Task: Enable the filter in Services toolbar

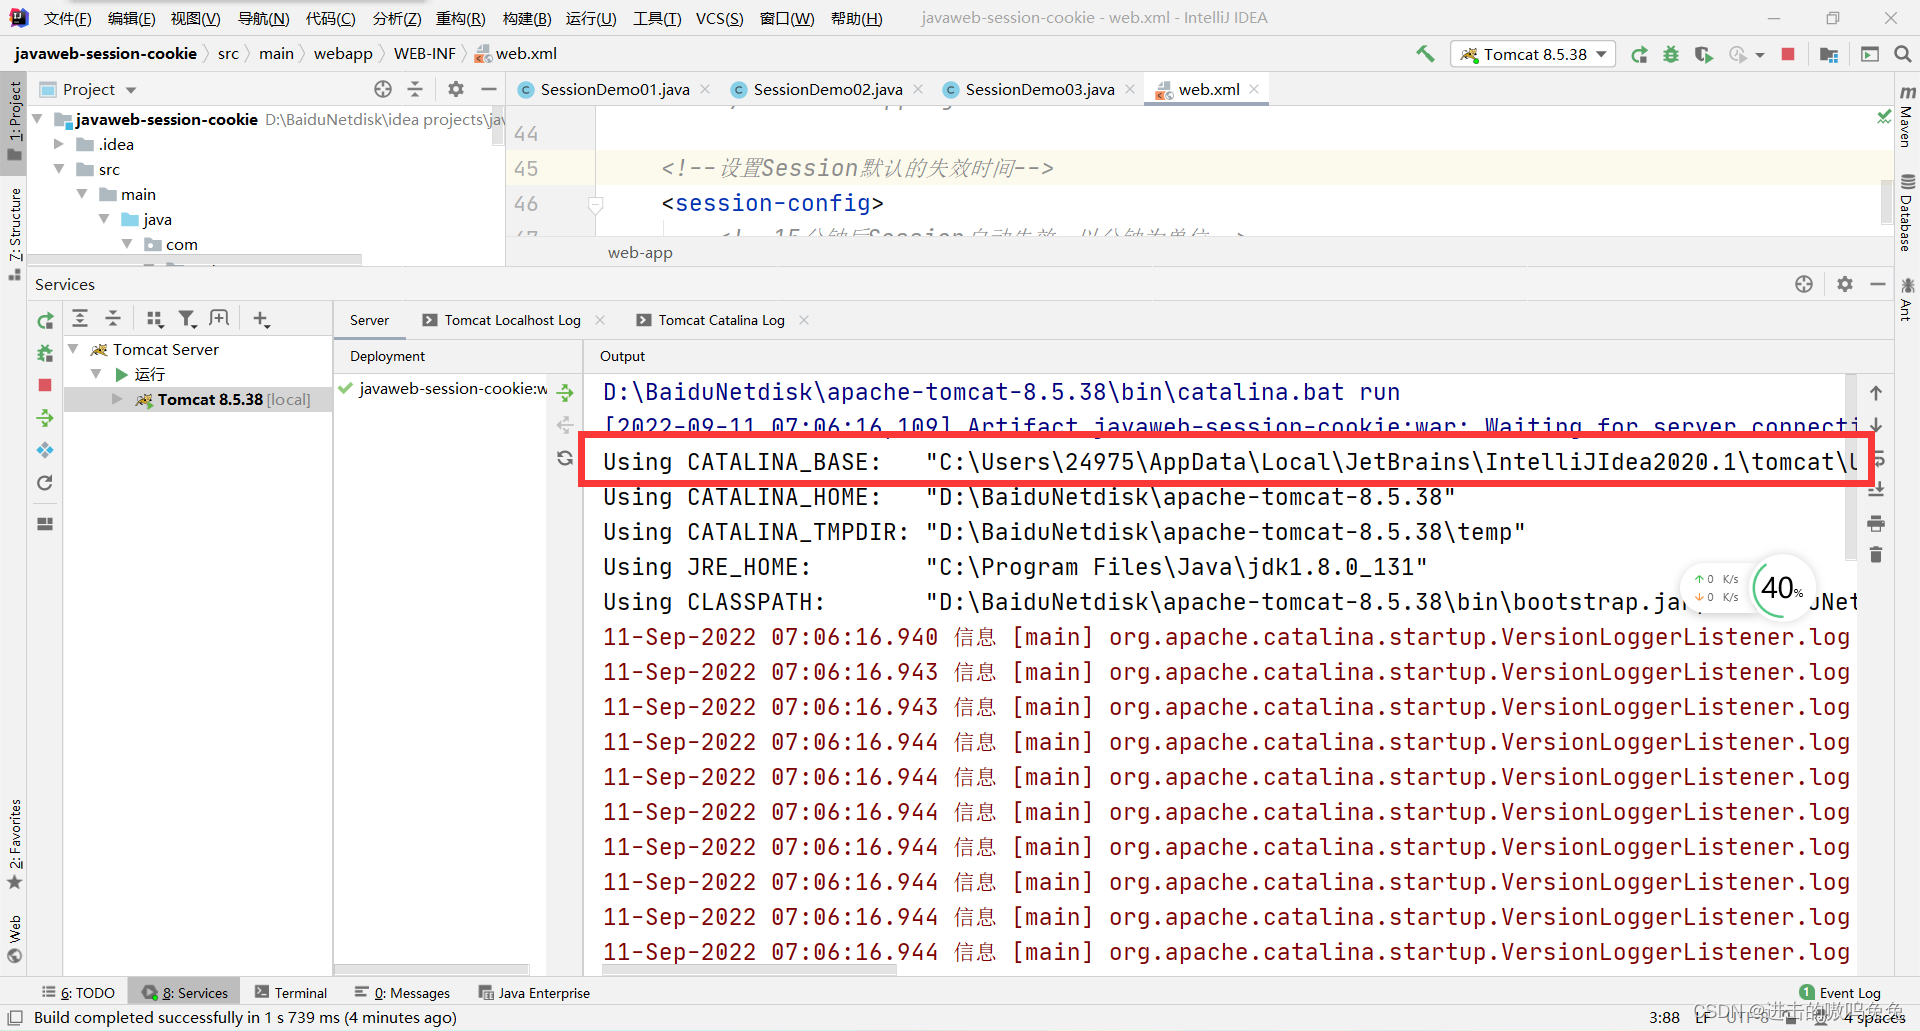Action: click(187, 318)
